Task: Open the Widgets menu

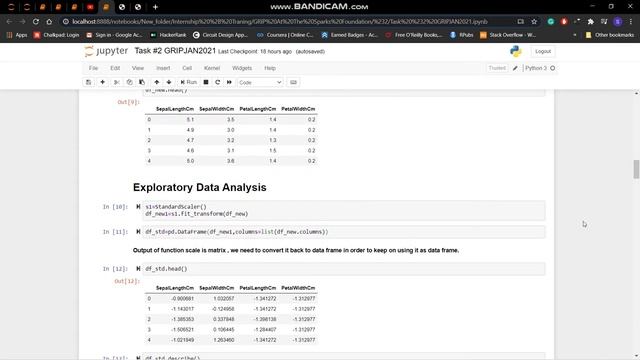Action: [x=242, y=68]
